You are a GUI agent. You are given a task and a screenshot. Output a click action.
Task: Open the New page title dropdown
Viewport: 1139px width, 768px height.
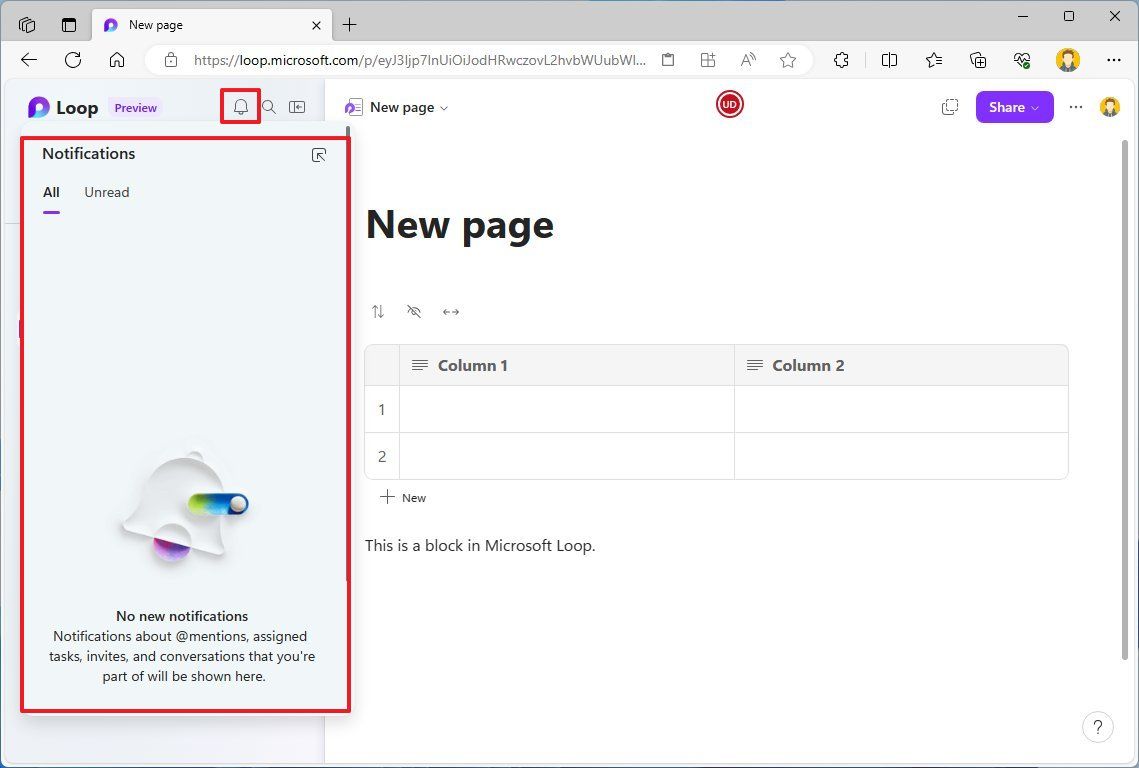tap(444, 107)
